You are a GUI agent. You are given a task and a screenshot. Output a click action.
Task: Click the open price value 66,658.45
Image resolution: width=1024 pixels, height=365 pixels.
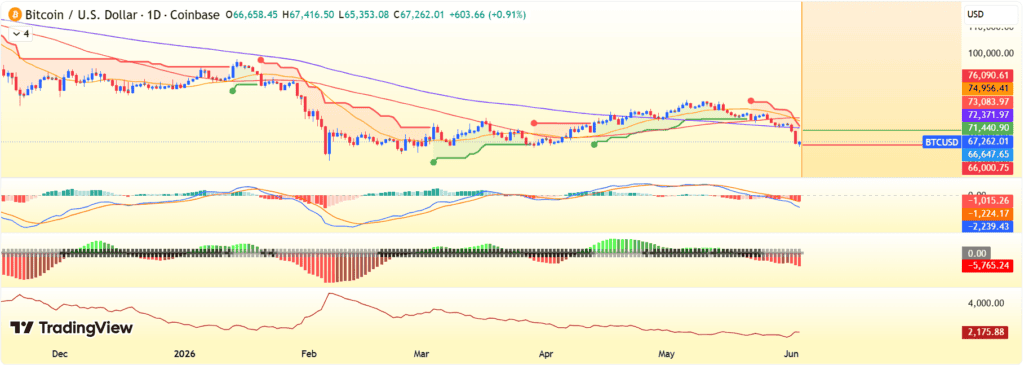click(x=254, y=14)
